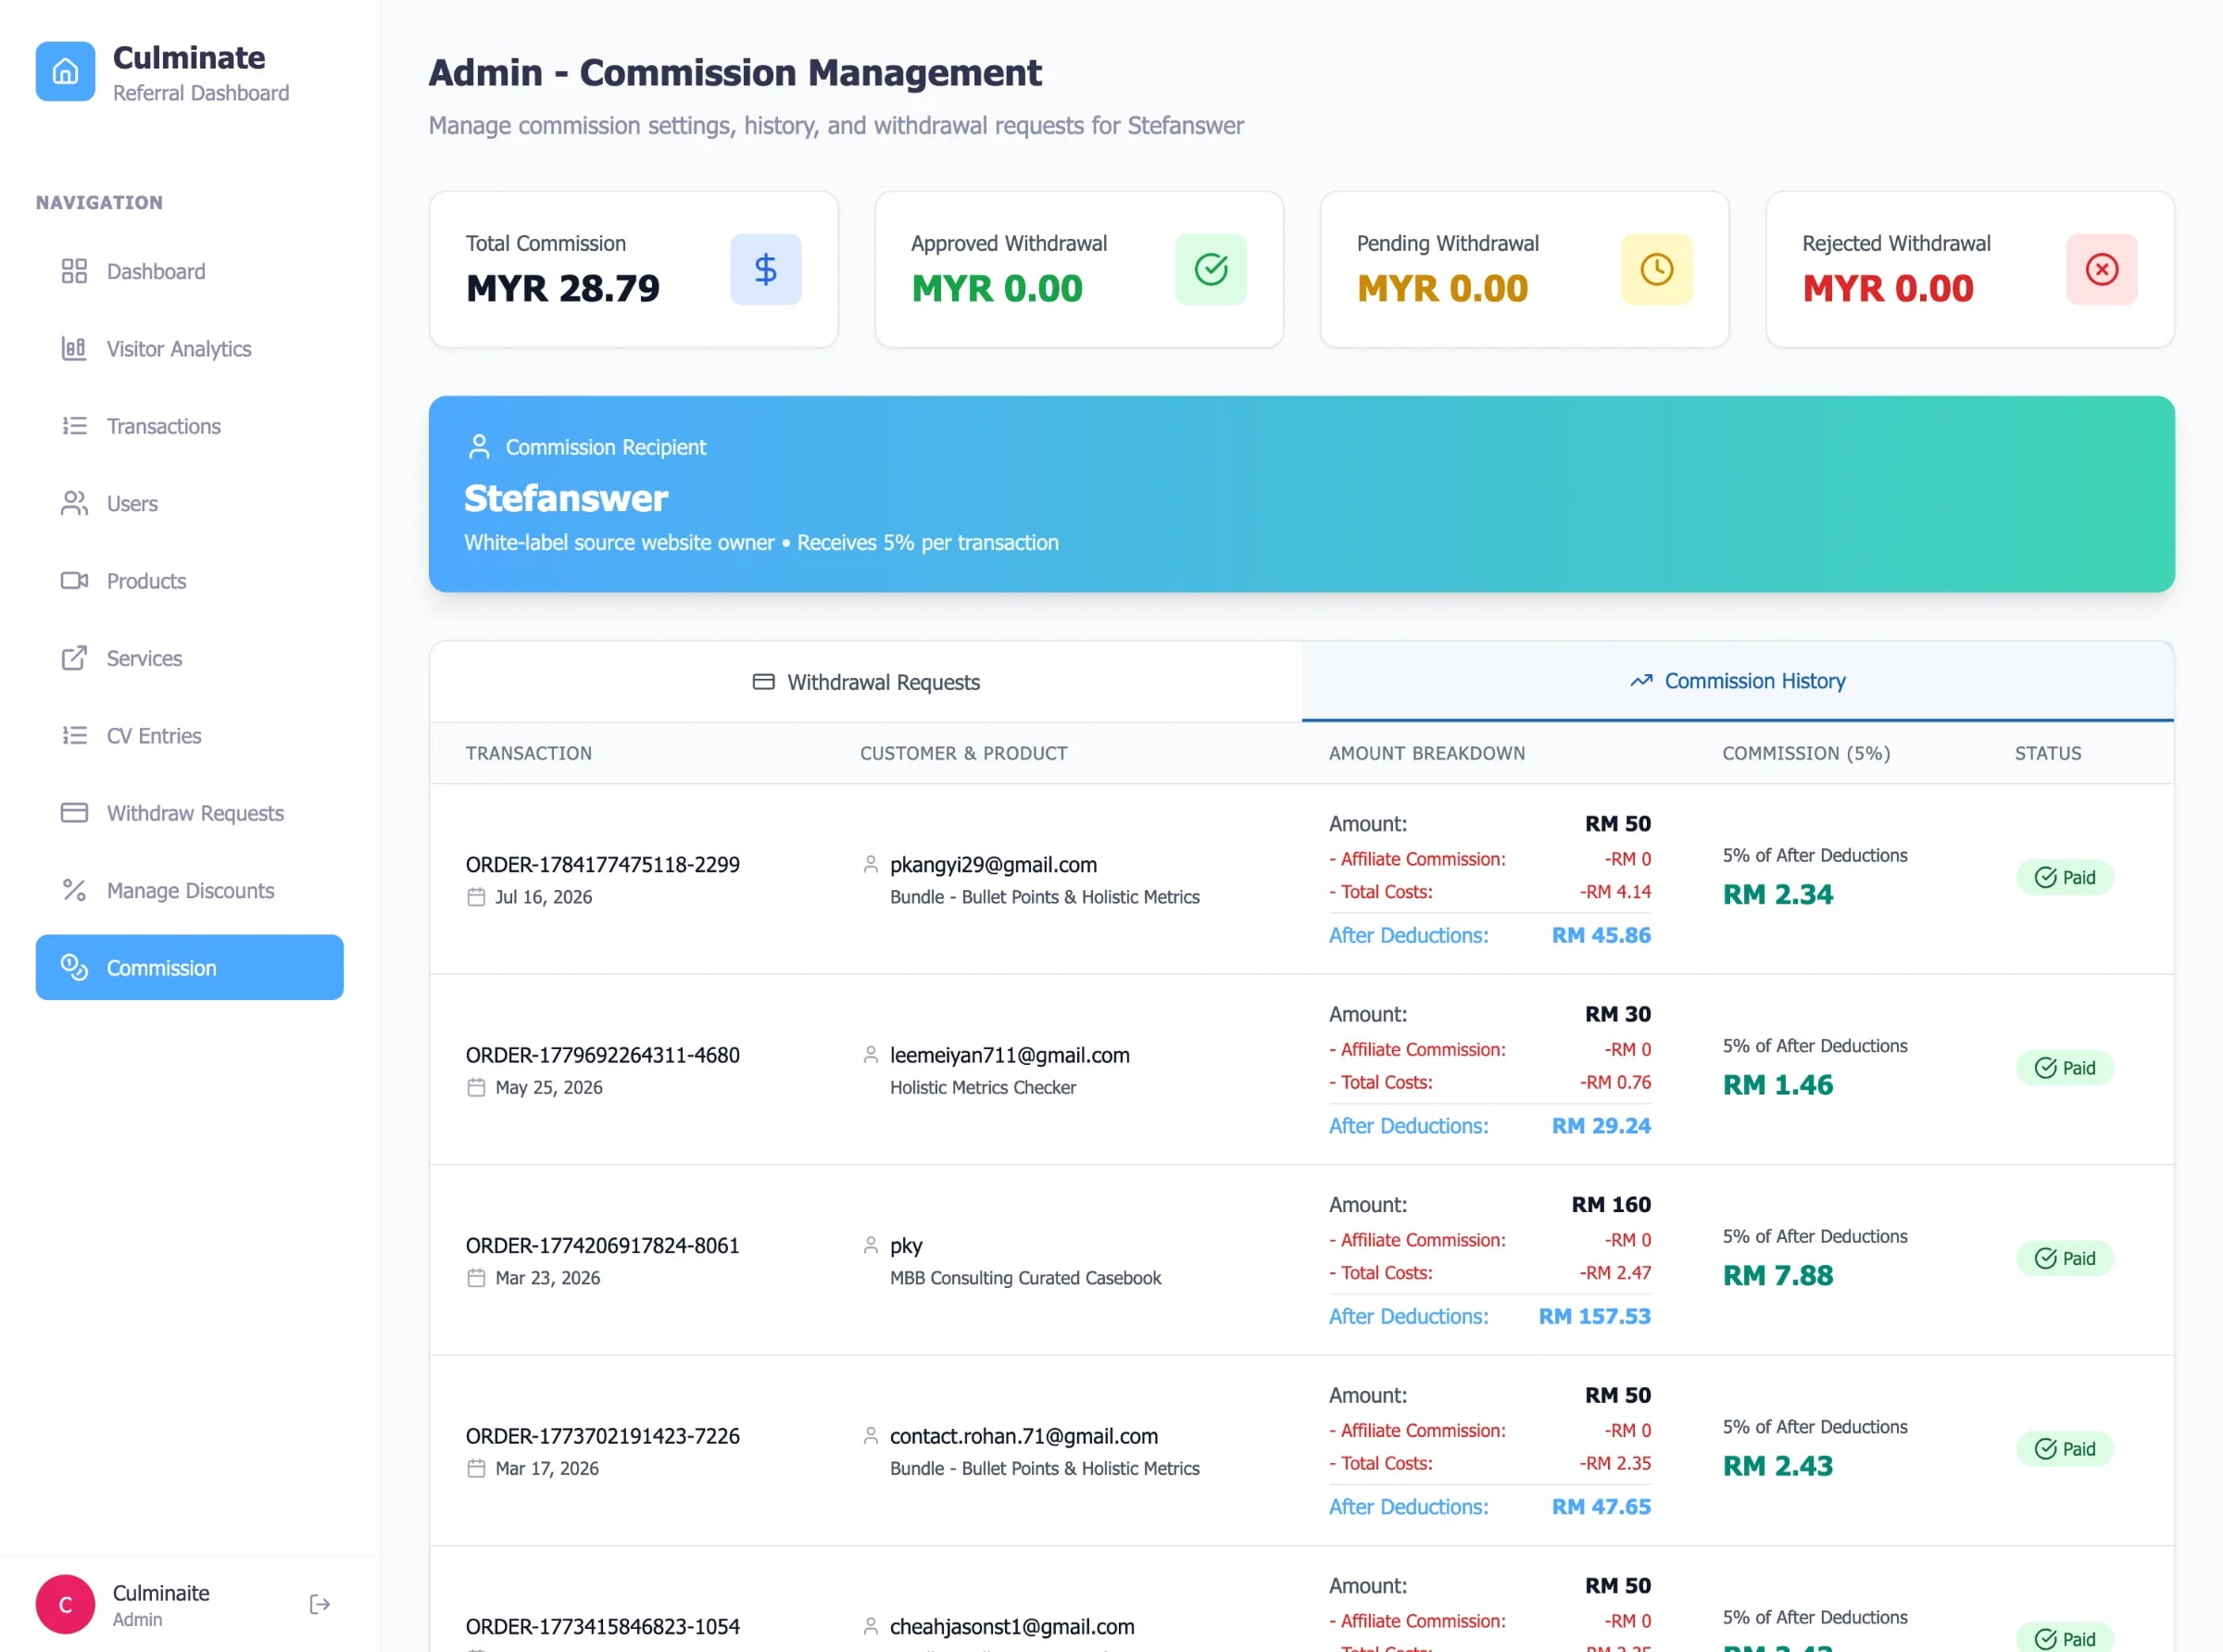
Task: Click After Deductions amount RM 157.53
Action: click(x=1595, y=1316)
